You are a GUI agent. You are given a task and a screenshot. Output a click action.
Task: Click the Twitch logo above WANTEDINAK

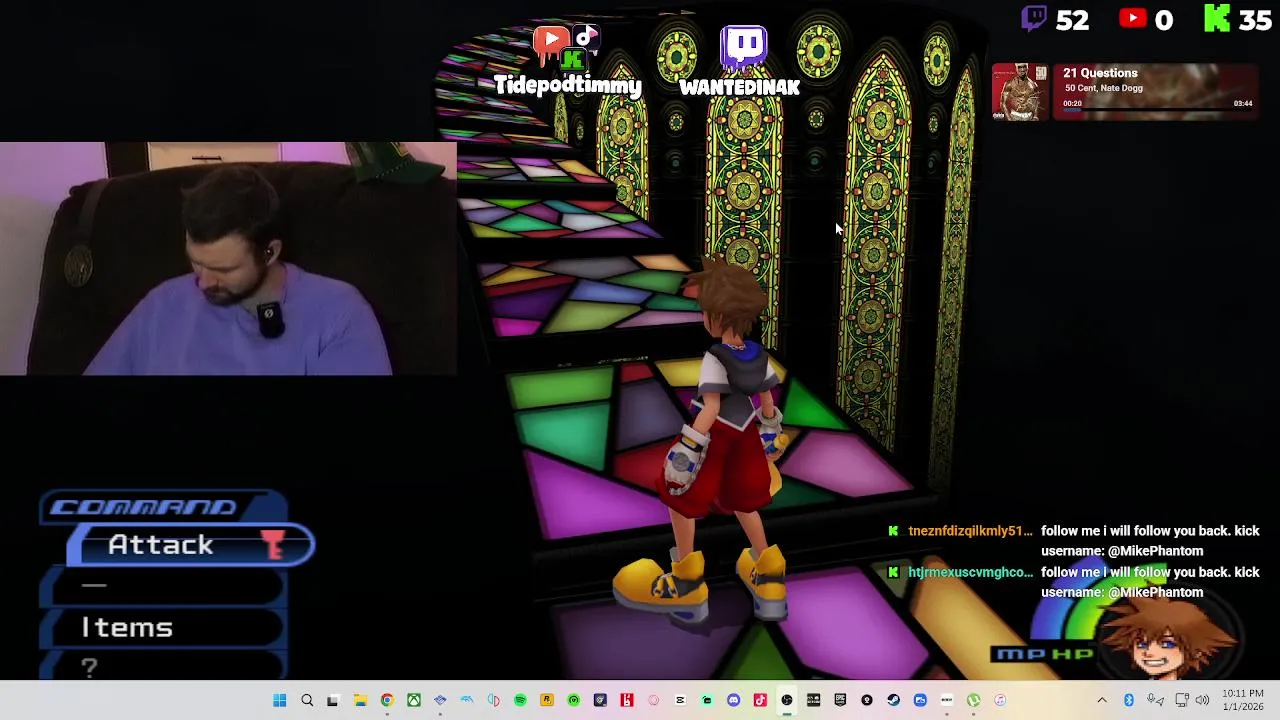pyautogui.click(x=744, y=45)
